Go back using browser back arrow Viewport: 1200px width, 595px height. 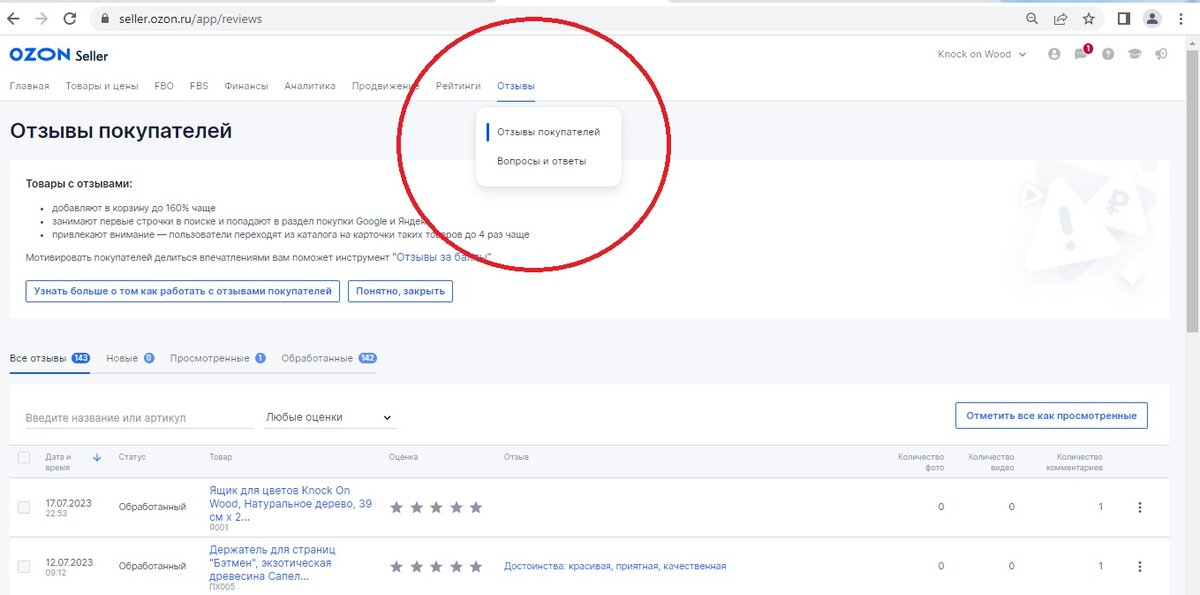tap(15, 18)
